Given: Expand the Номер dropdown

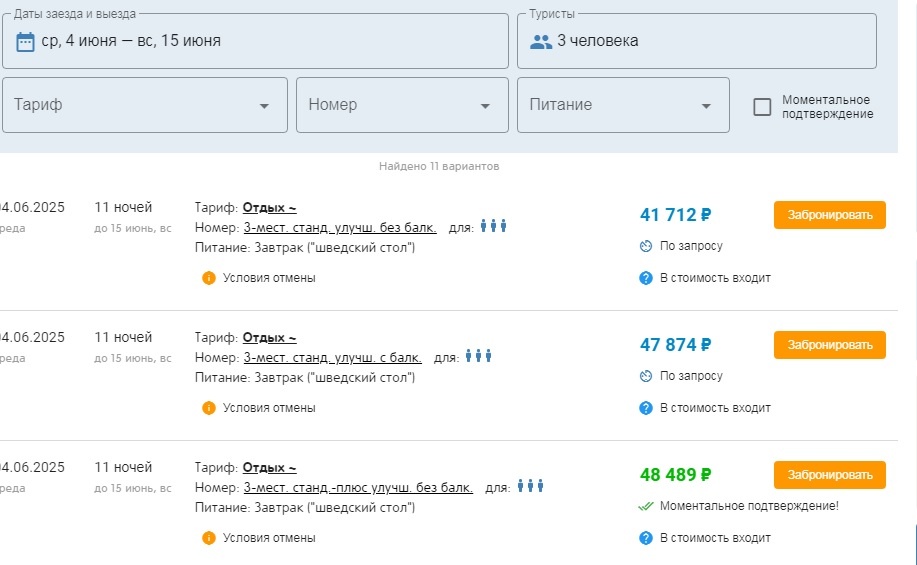Looking at the screenshot, I should point(402,105).
